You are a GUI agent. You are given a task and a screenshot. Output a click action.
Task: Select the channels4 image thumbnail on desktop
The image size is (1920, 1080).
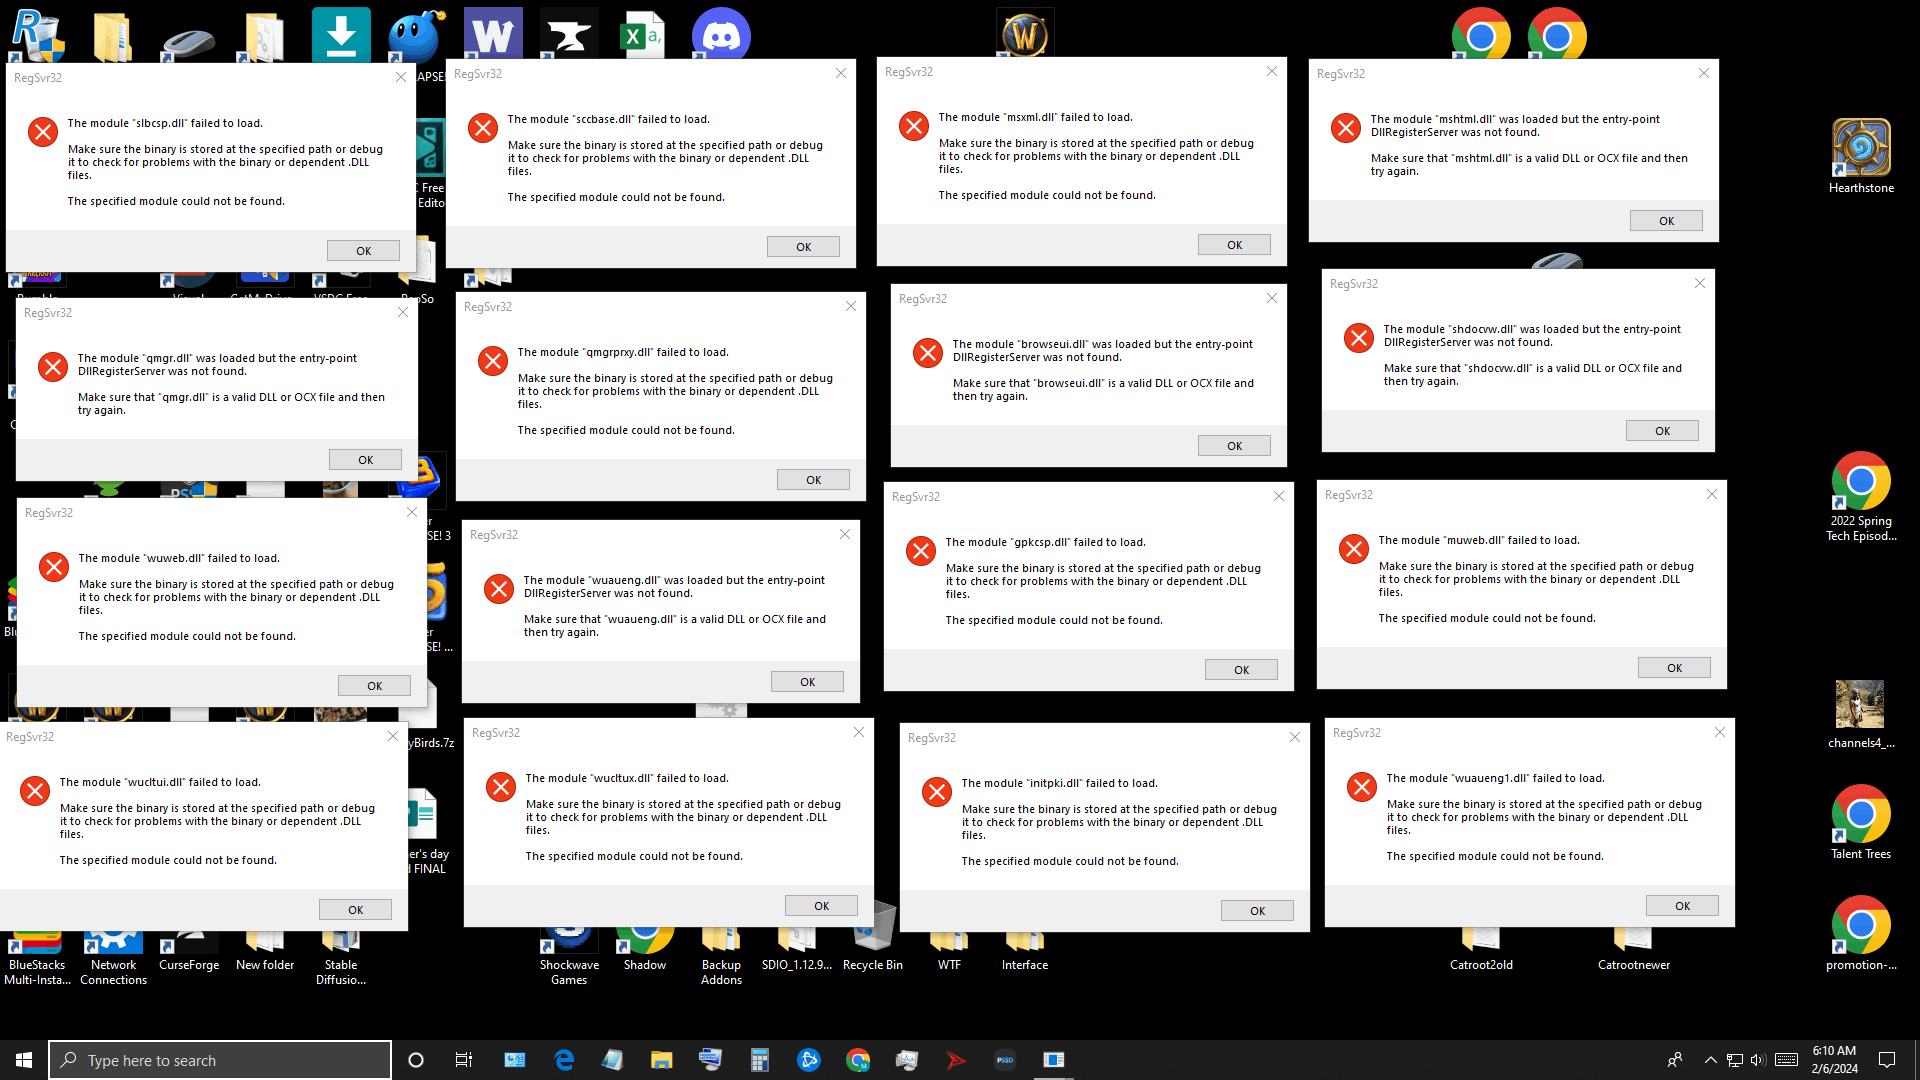pos(1860,705)
